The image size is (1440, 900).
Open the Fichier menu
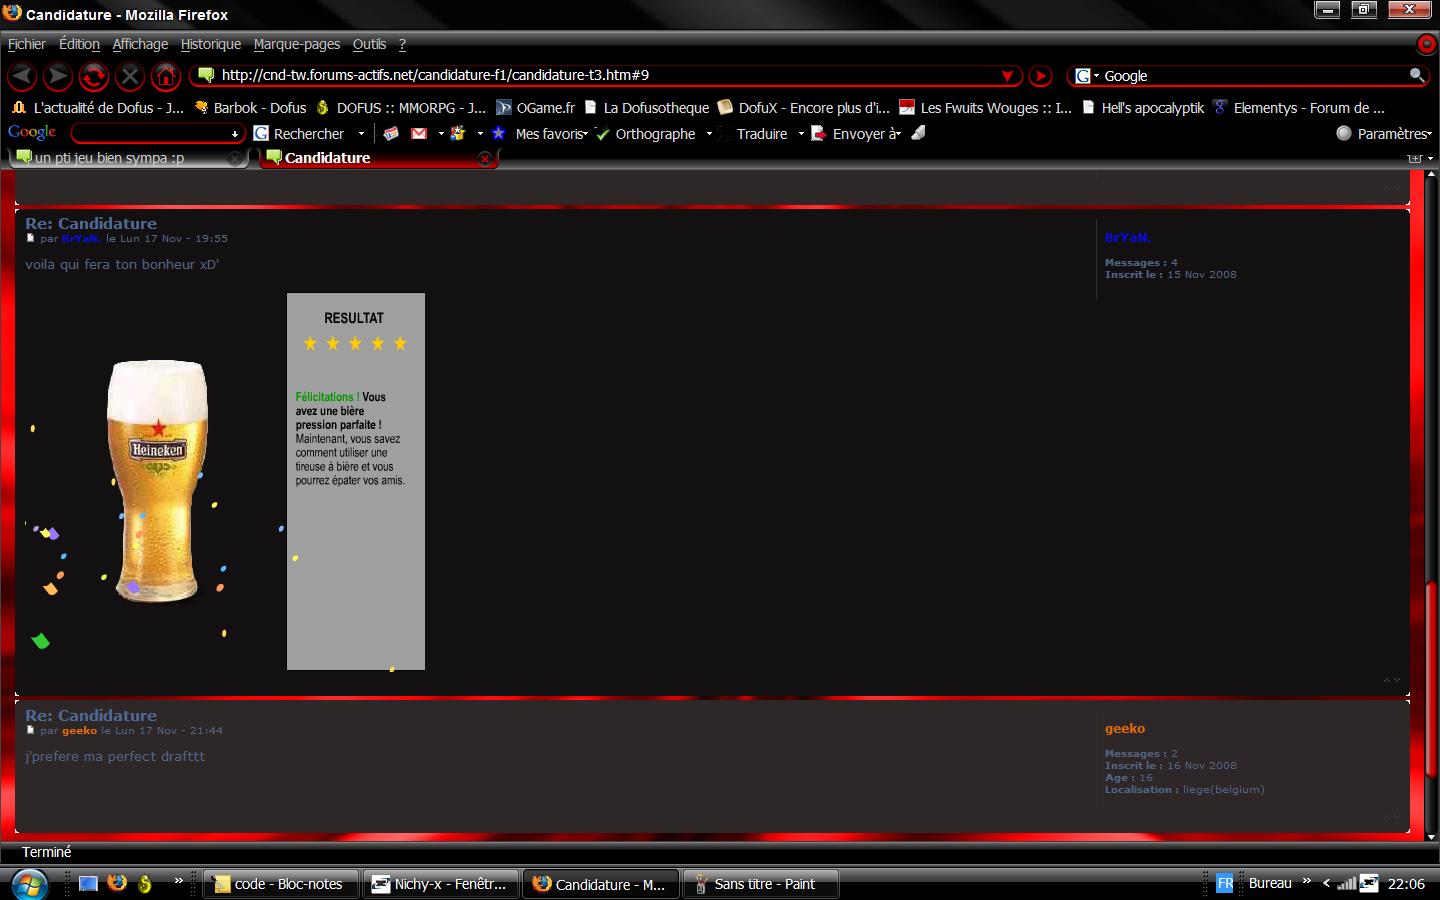pos(27,44)
